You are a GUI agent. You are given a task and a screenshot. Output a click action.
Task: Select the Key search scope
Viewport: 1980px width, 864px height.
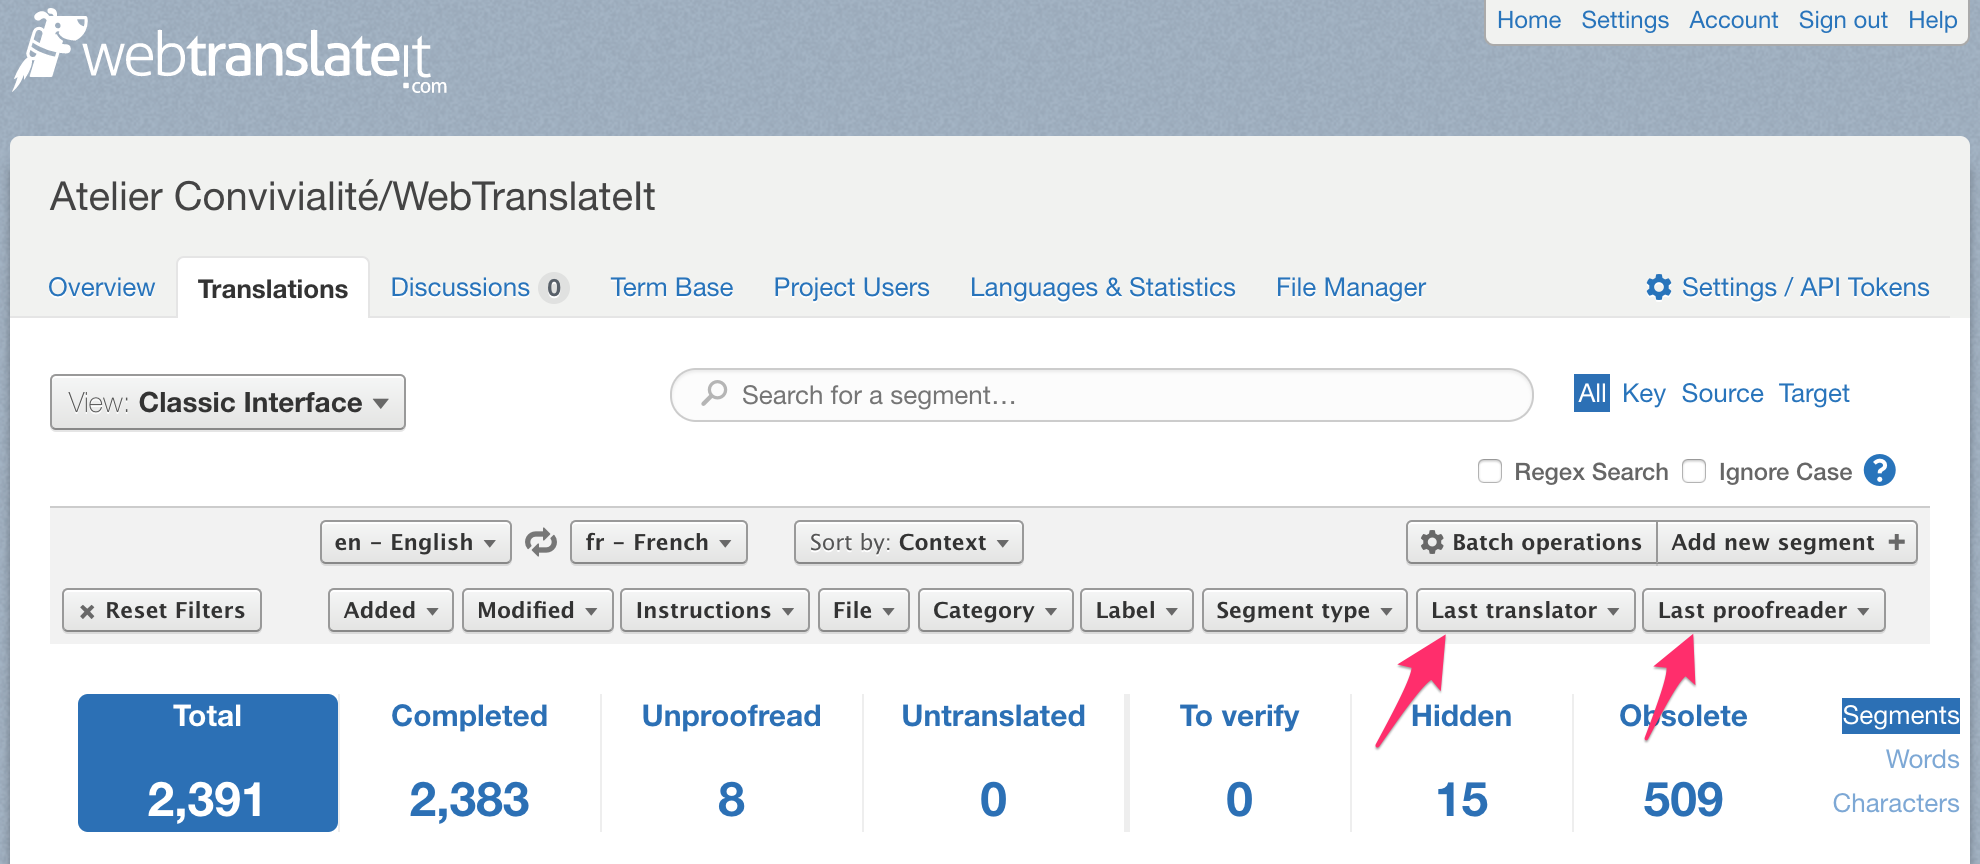[1644, 393]
